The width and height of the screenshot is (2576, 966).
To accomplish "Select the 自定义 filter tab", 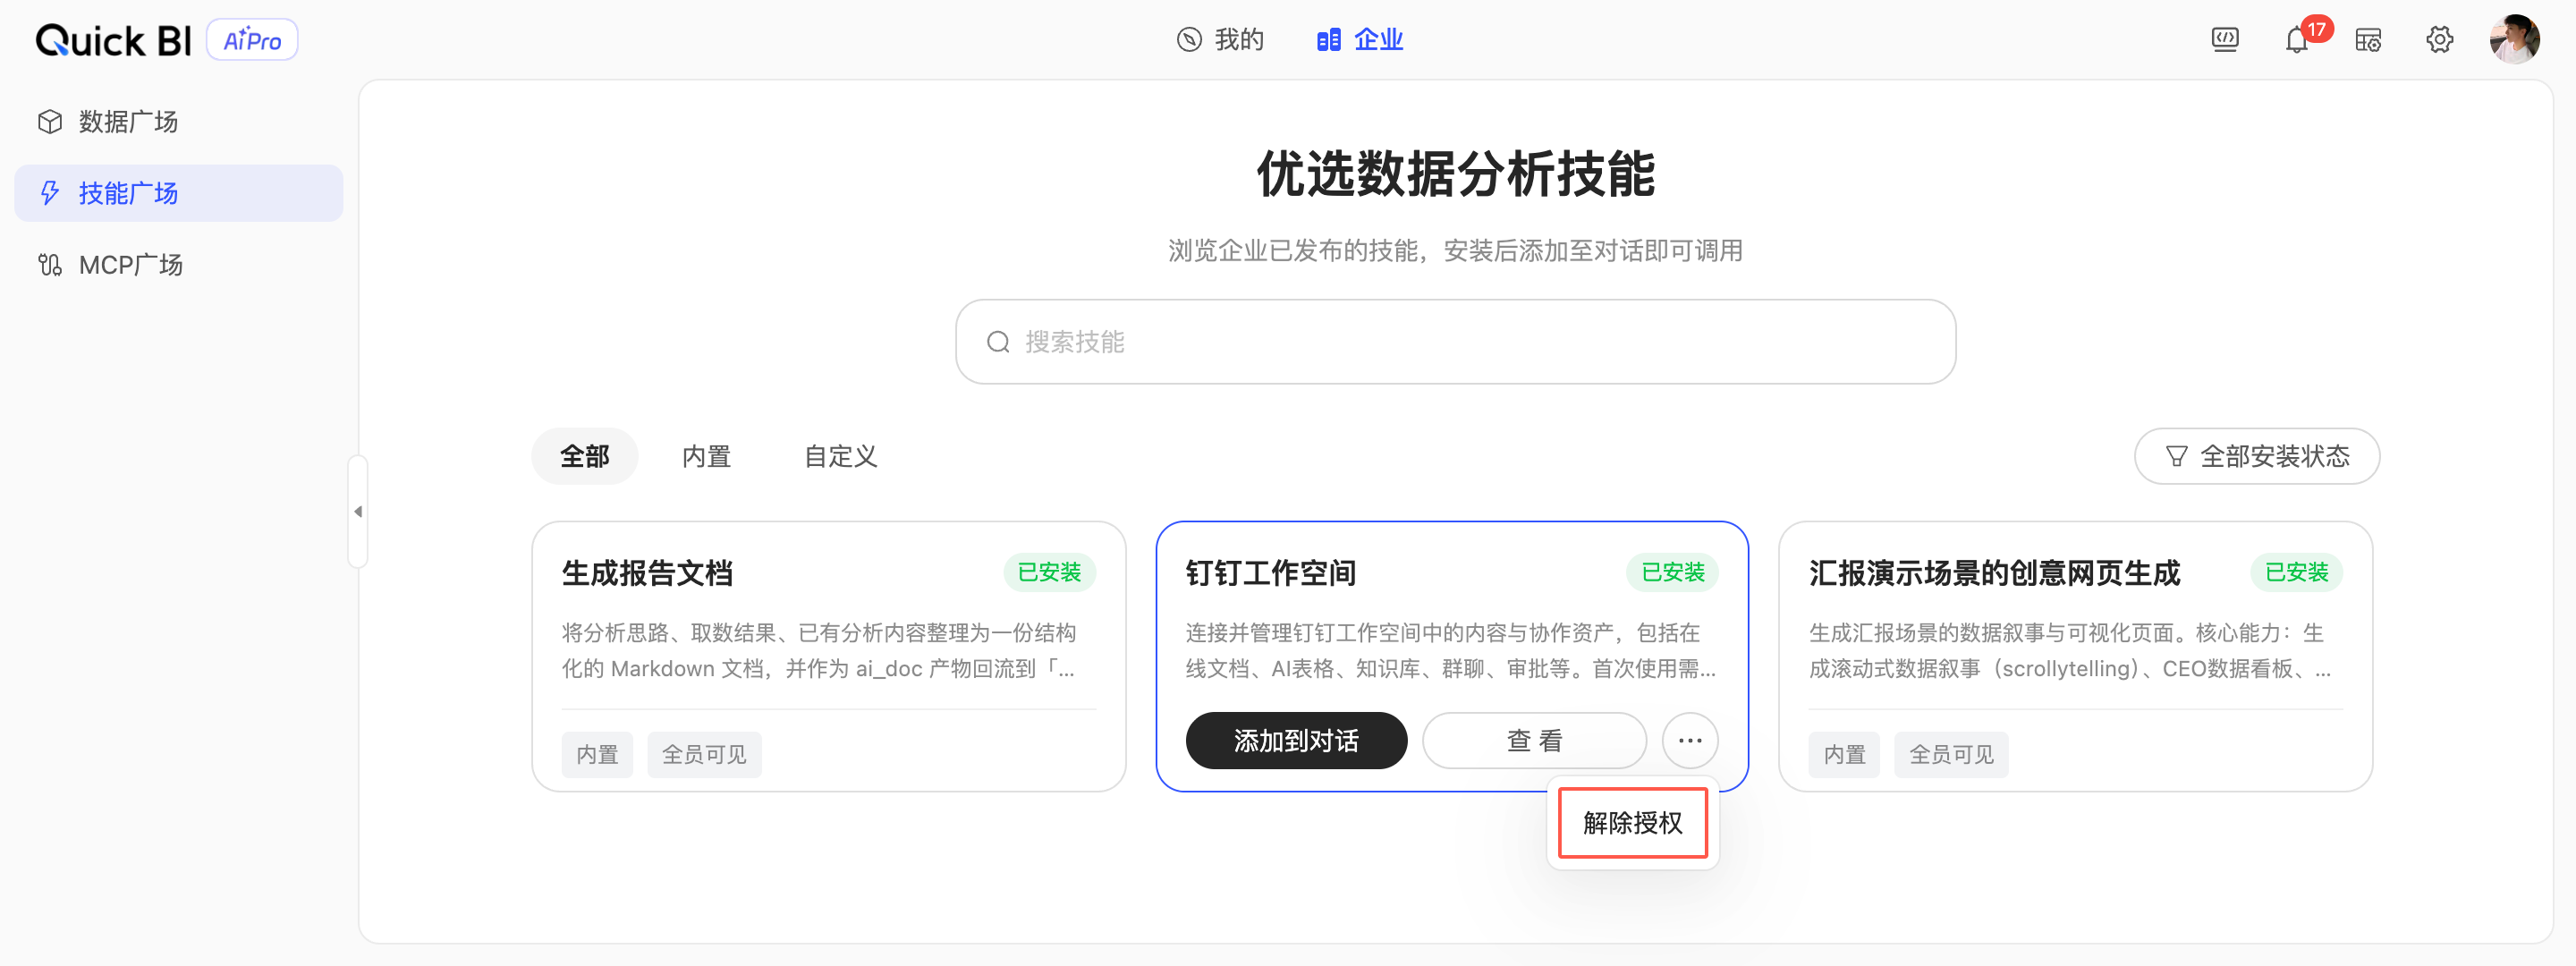I will 841,456.
